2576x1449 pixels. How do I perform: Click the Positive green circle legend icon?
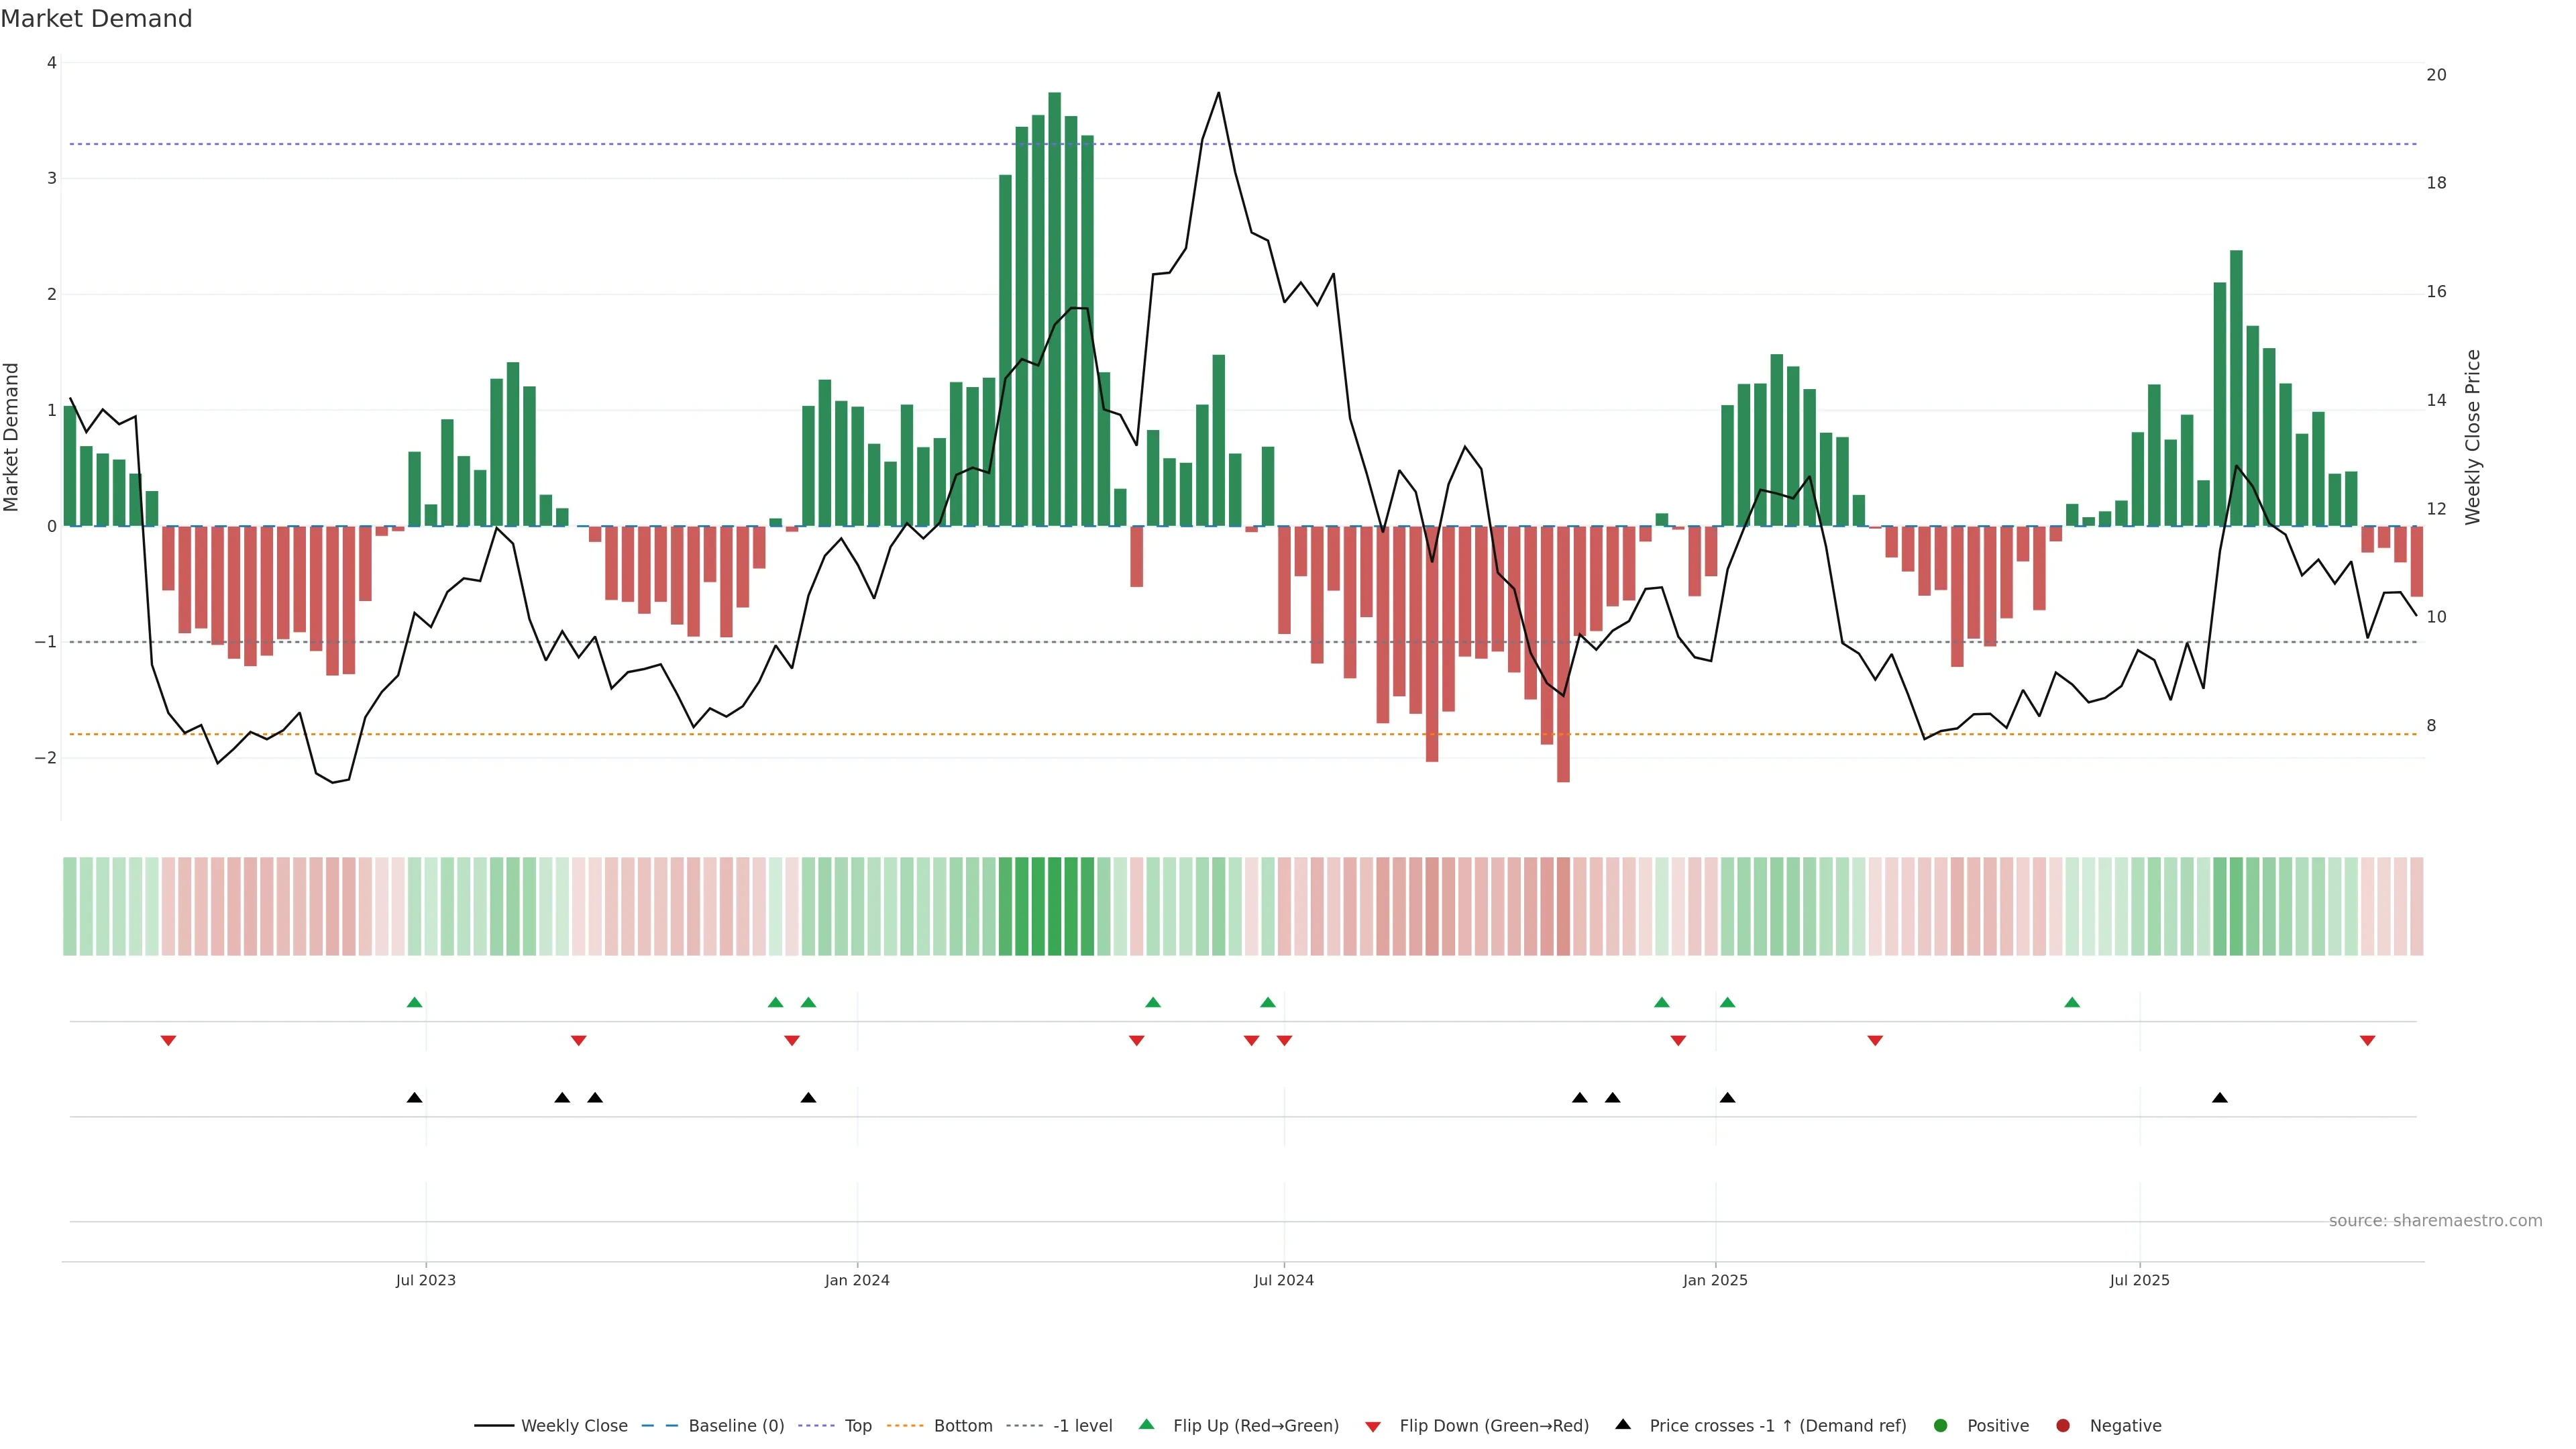pyautogui.click(x=1941, y=1426)
